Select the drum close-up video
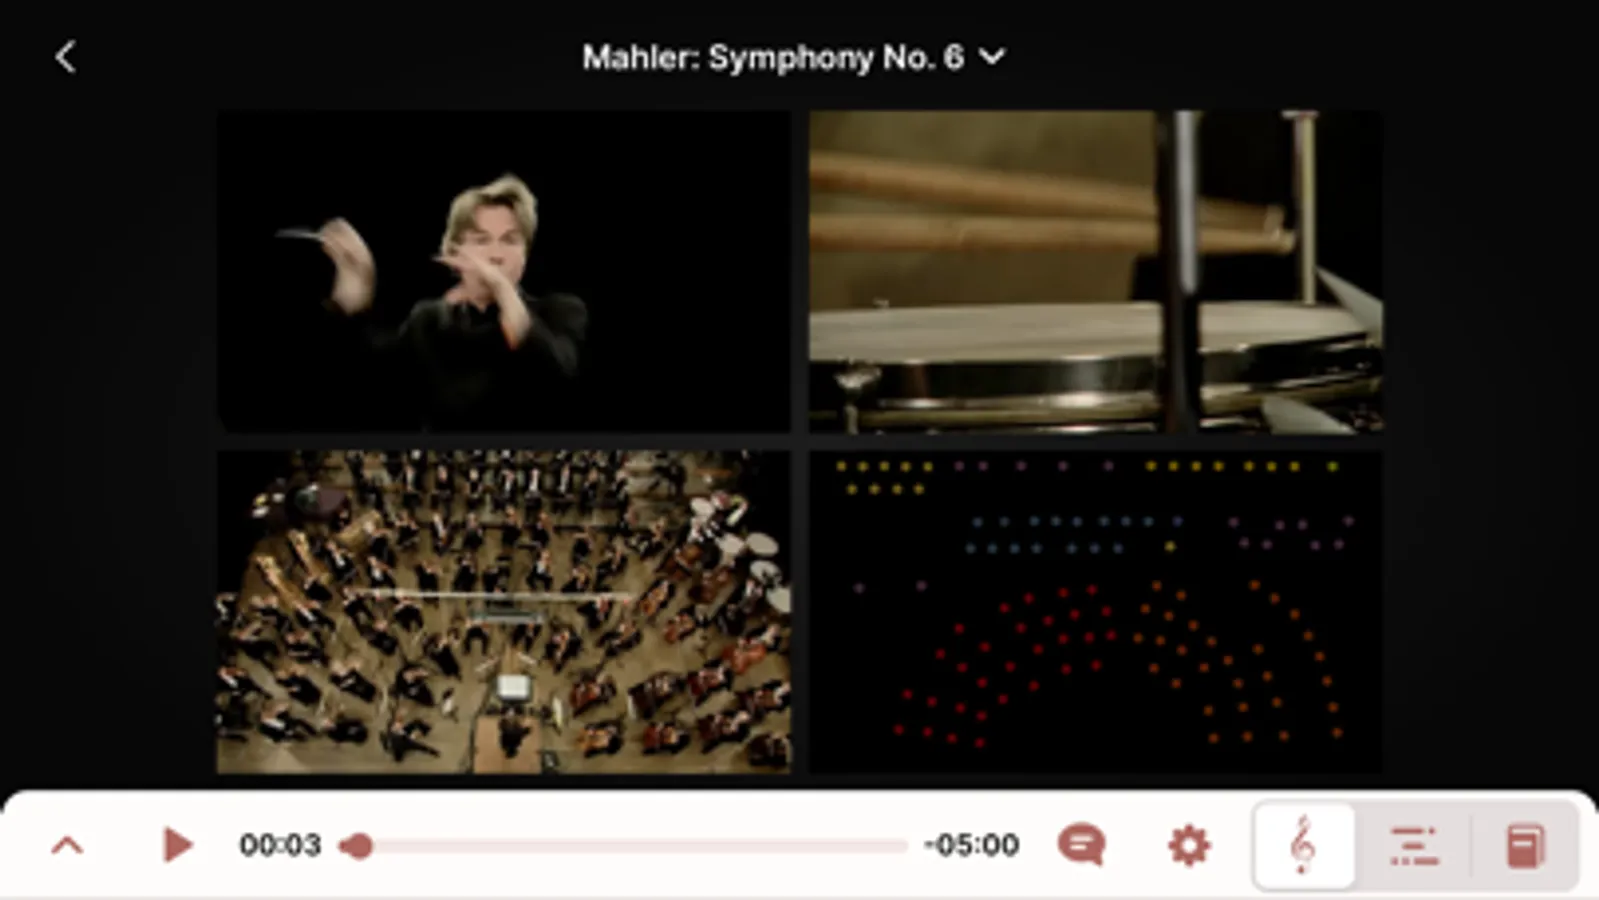1599x900 pixels. (x=1096, y=272)
